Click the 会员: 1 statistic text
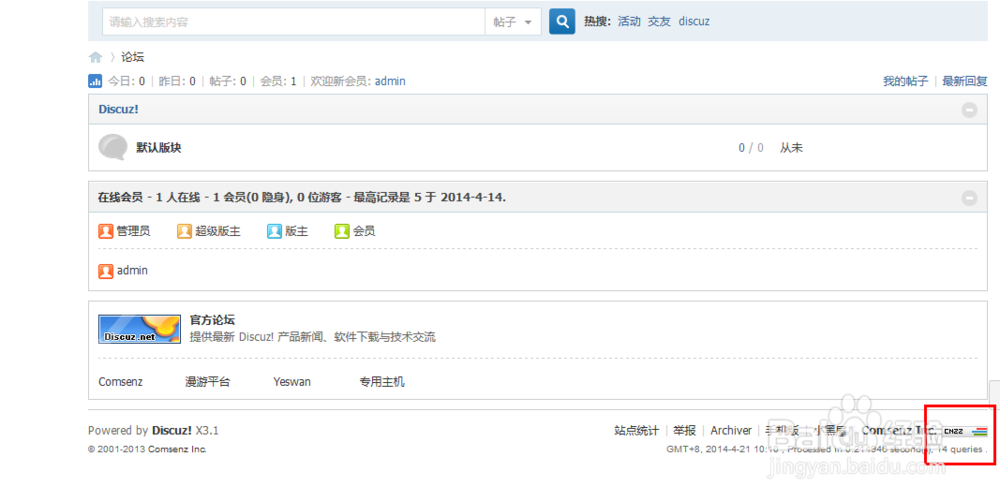This screenshot has width=1000, height=501. (x=278, y=81)
